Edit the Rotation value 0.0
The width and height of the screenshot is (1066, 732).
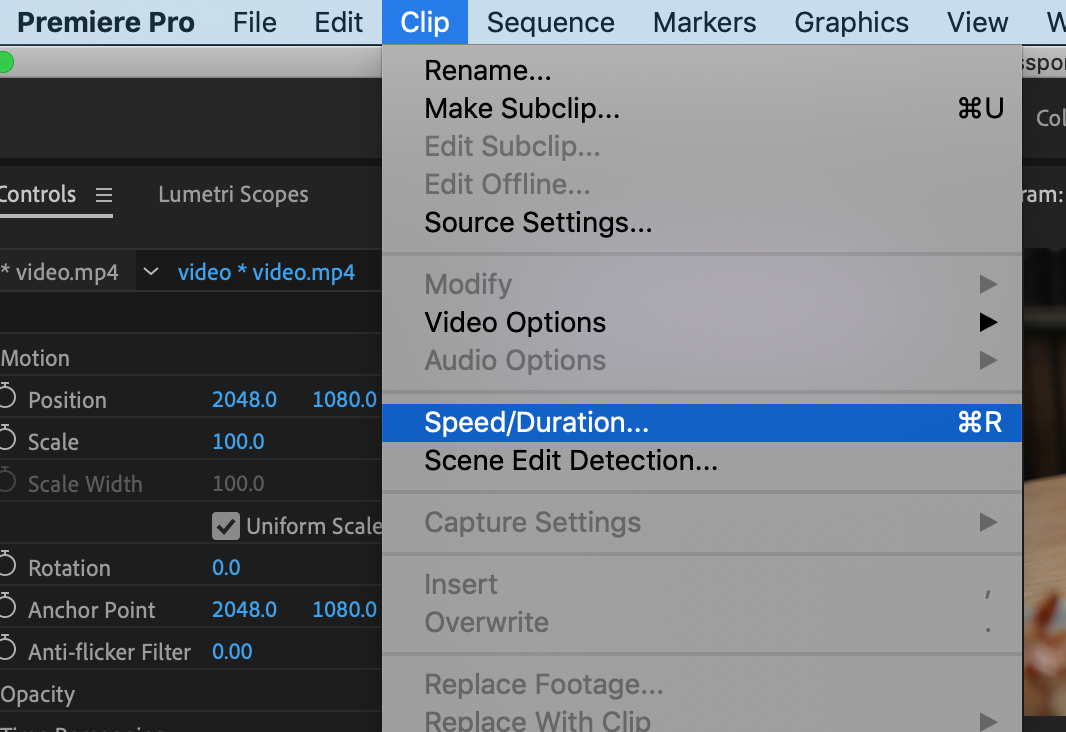coord(226,568)
